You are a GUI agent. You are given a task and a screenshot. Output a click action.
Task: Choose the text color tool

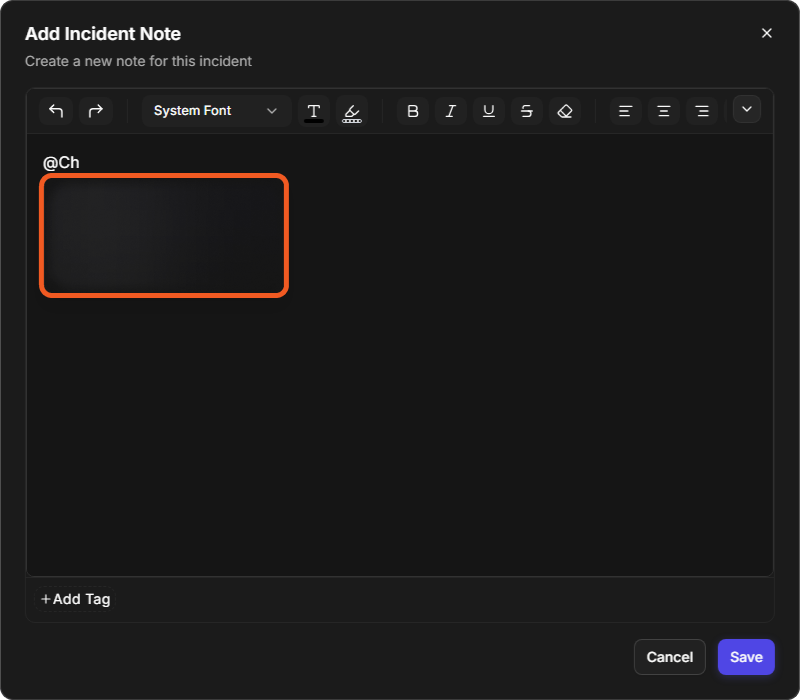pyautogui.click(x=314, y=111)
